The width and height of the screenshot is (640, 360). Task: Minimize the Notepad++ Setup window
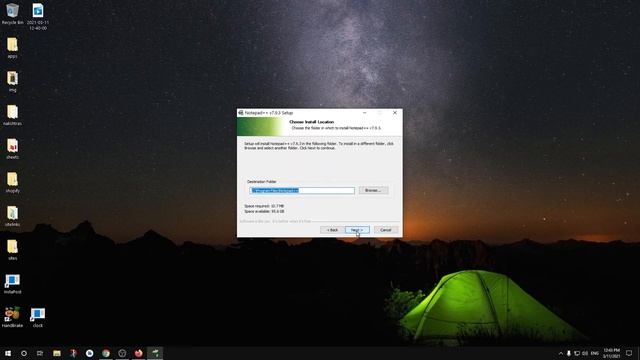(x=364, y=113)
